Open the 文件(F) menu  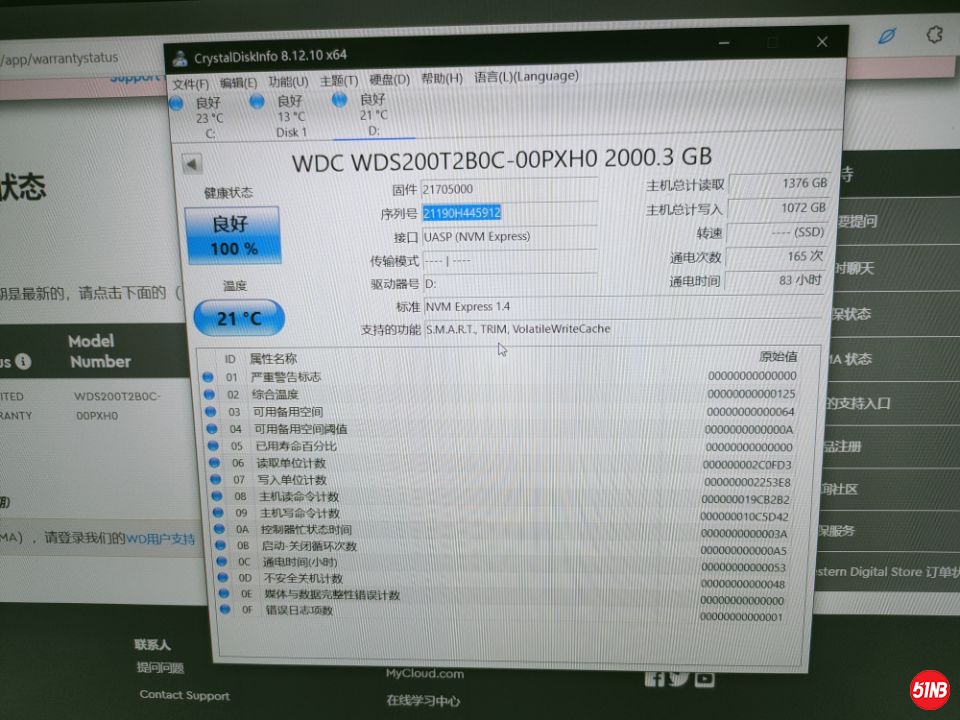click(x=191, y=83)
